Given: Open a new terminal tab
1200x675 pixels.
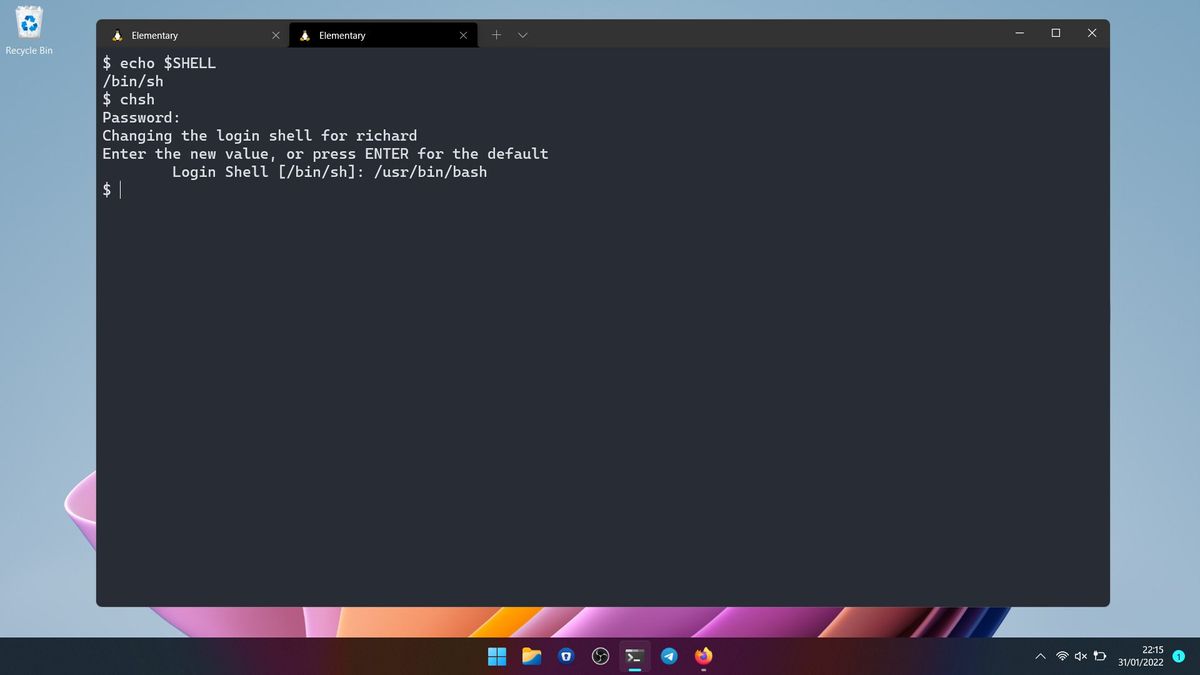Looking at the screenshot, I should [x=497, y=34].
